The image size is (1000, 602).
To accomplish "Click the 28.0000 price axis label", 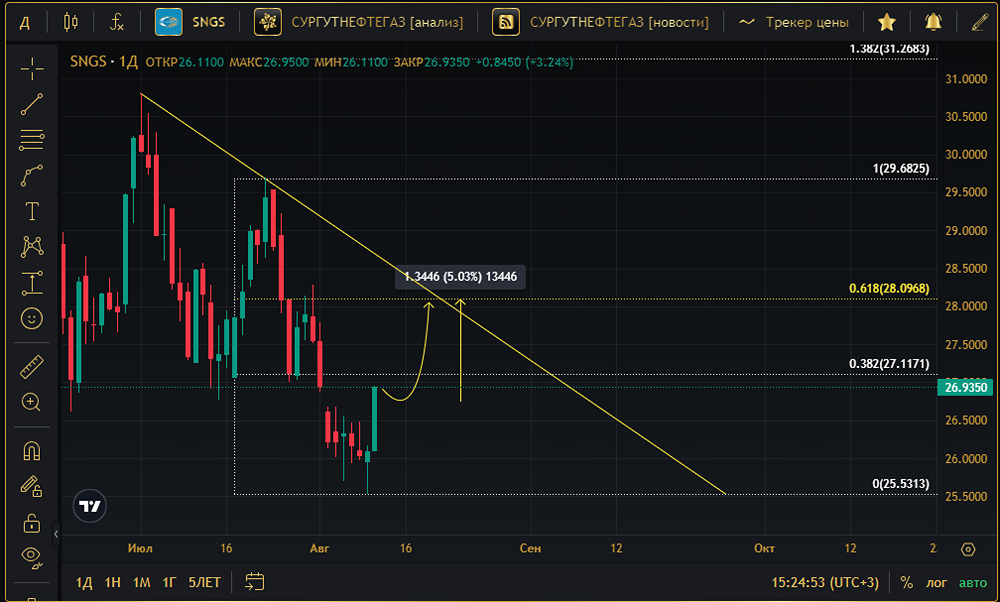I will pyautogui.click(x=966, y=307).
